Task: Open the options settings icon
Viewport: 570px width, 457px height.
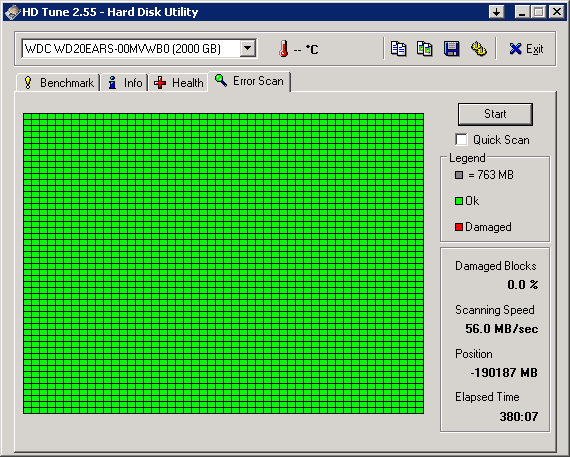Action: pyautogui.click(x=478, y=48)
